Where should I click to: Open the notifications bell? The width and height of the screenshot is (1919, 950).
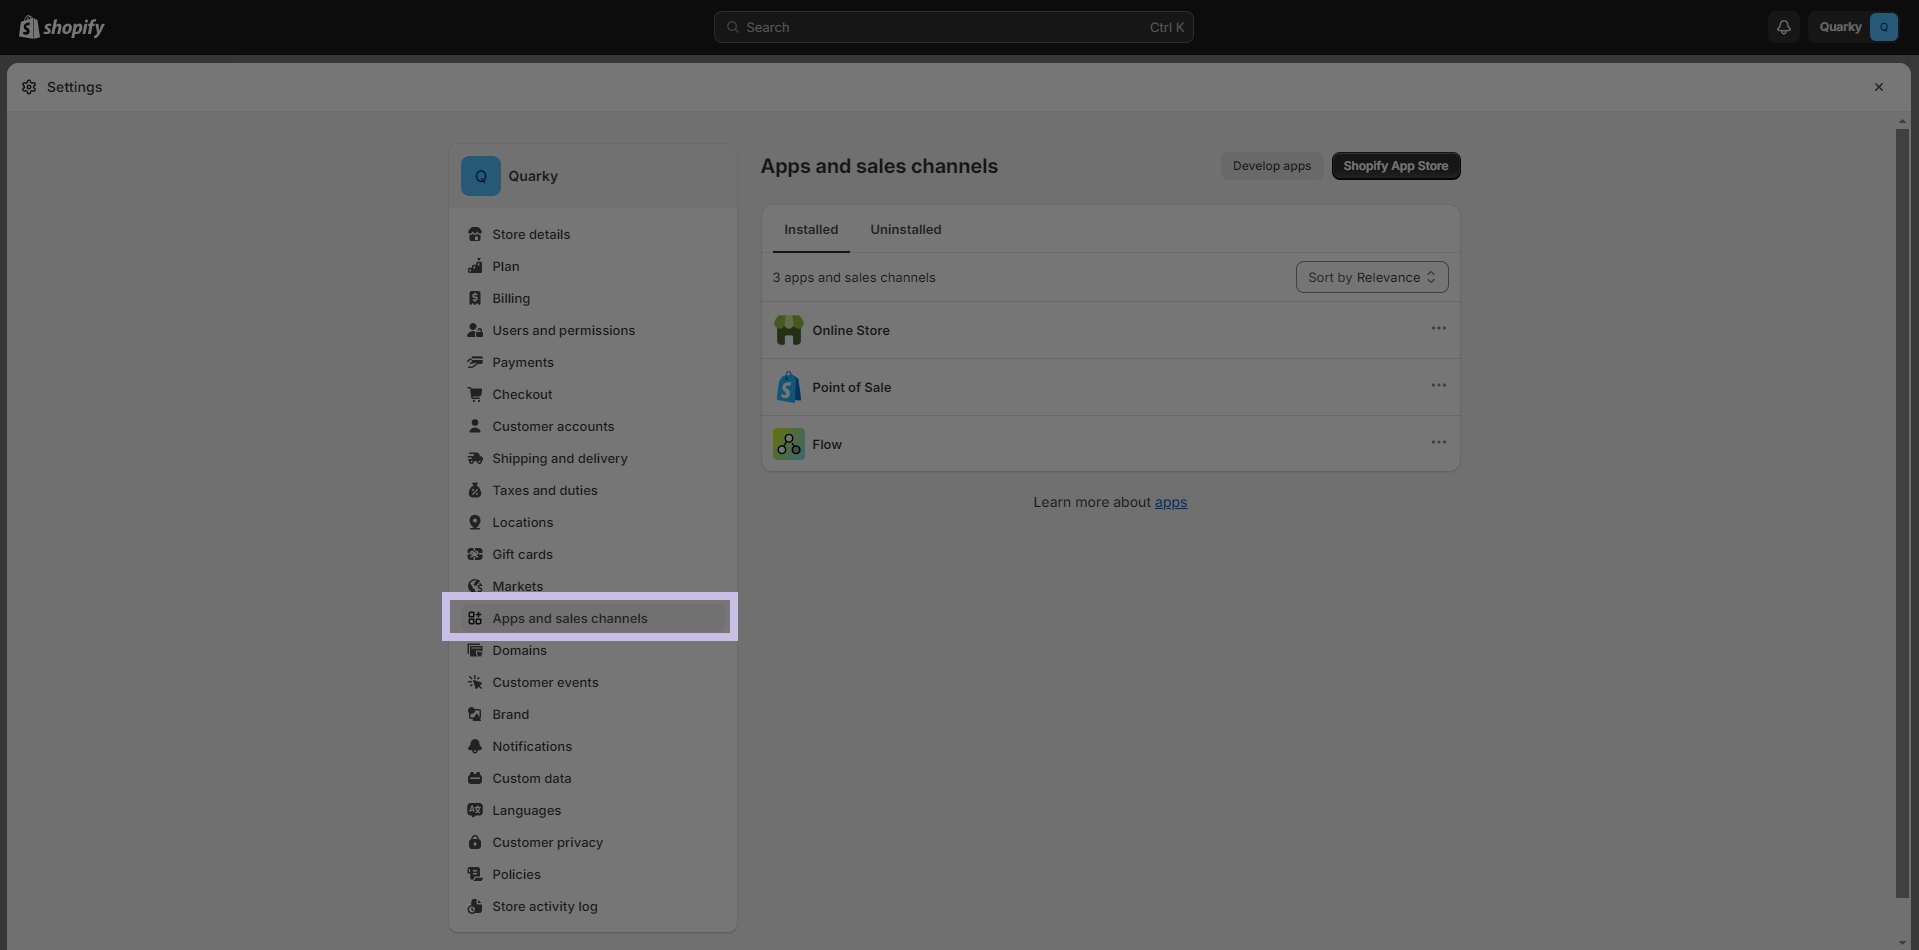1783,27
